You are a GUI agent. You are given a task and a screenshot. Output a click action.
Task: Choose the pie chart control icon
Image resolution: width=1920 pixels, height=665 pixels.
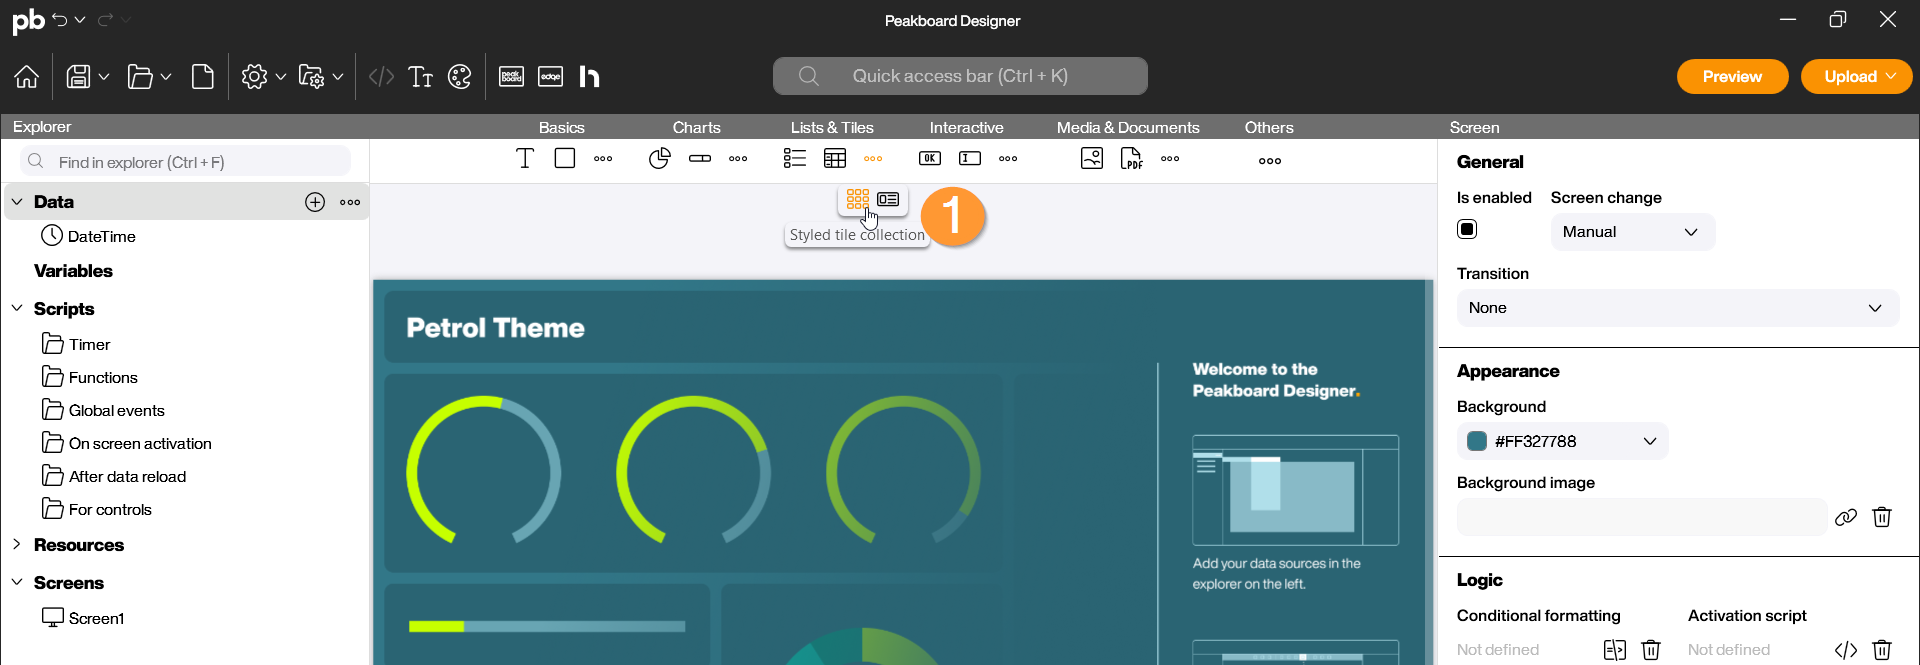(x=659, y=159)
